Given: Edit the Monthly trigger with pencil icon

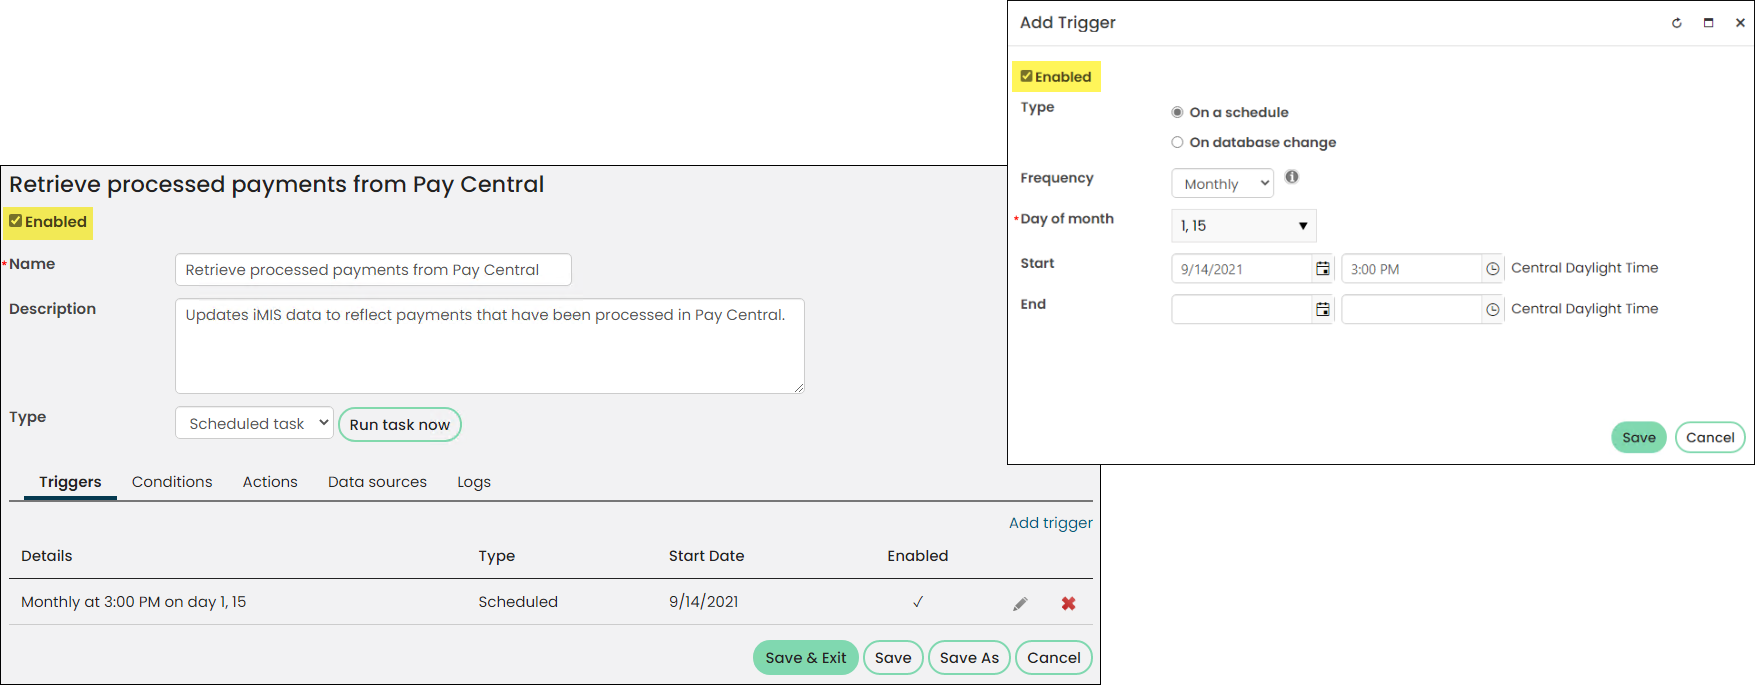Looking at the screenshot, I should [1020, 604].
